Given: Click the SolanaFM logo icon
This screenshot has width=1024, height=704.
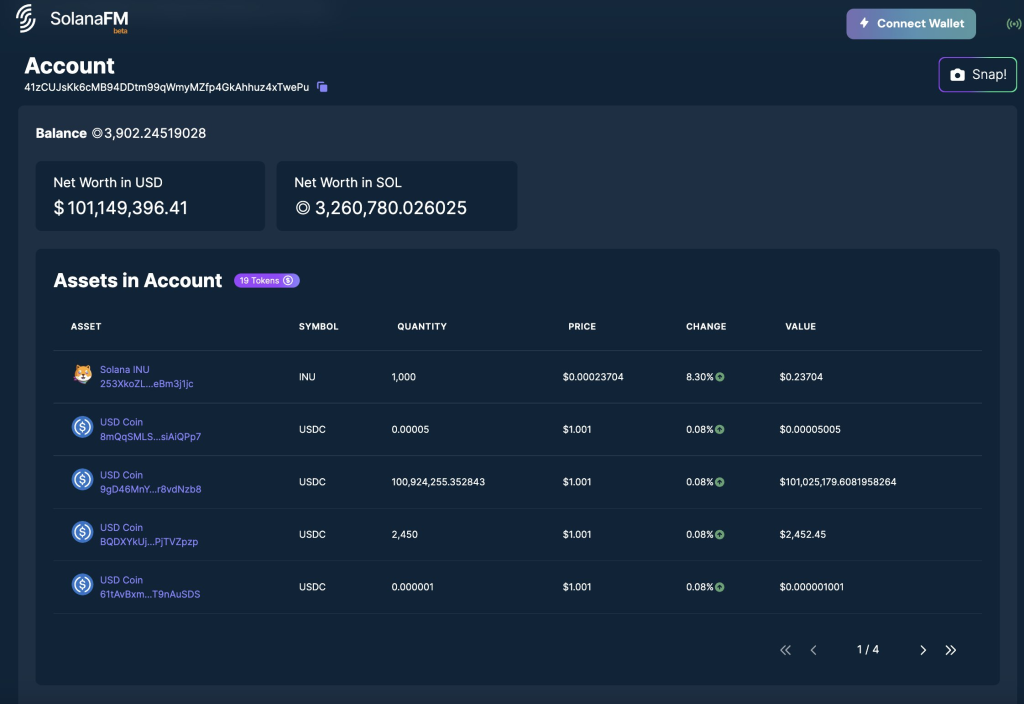Looking at the screenshot, I should tap(25, 18).
